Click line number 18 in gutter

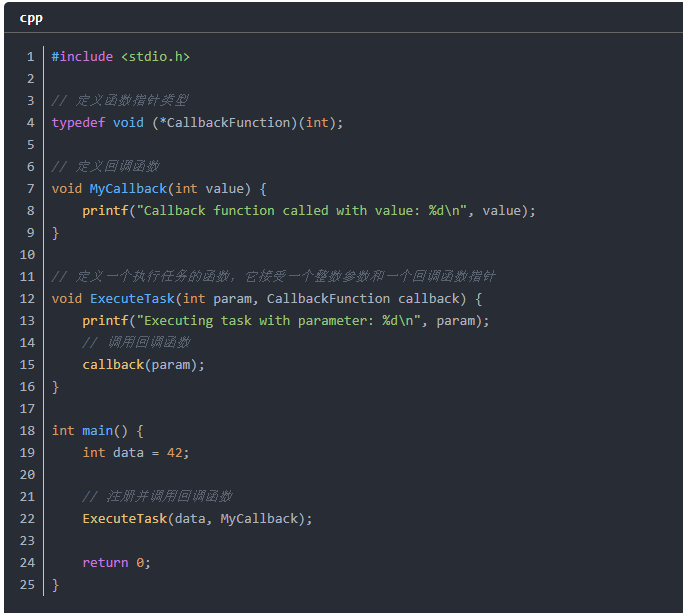27,431
